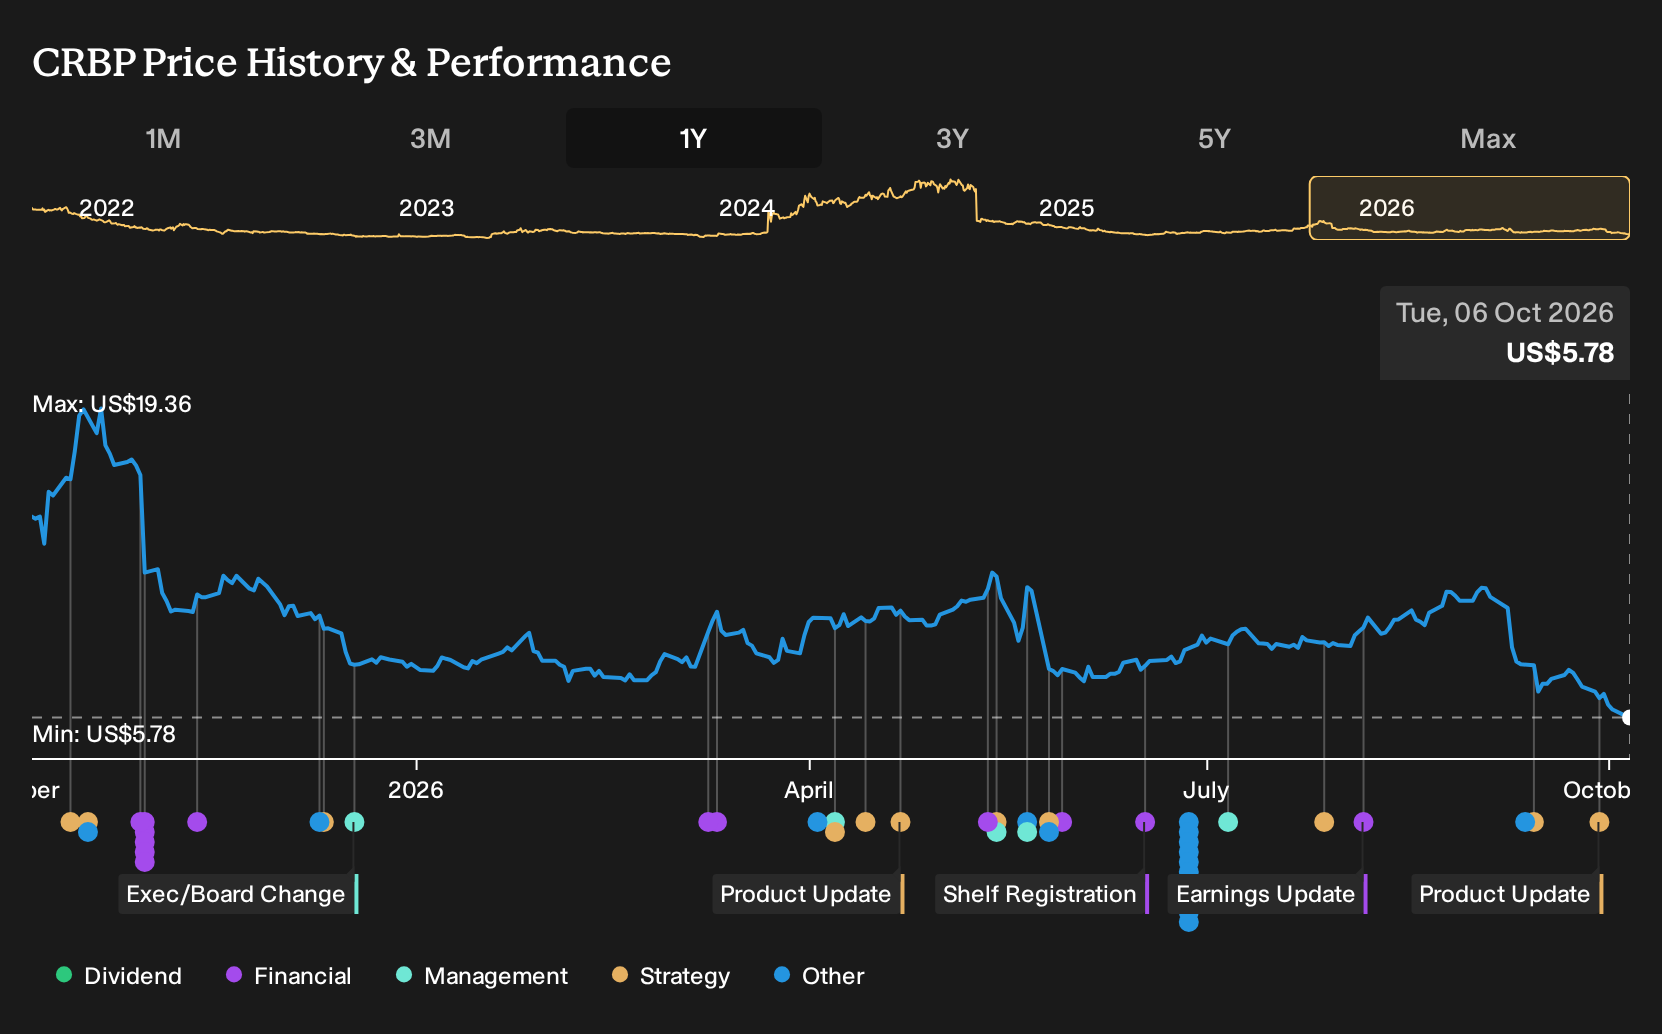
Task: Click the top blue marker in July's stacked column
Action: [1188, 822]
